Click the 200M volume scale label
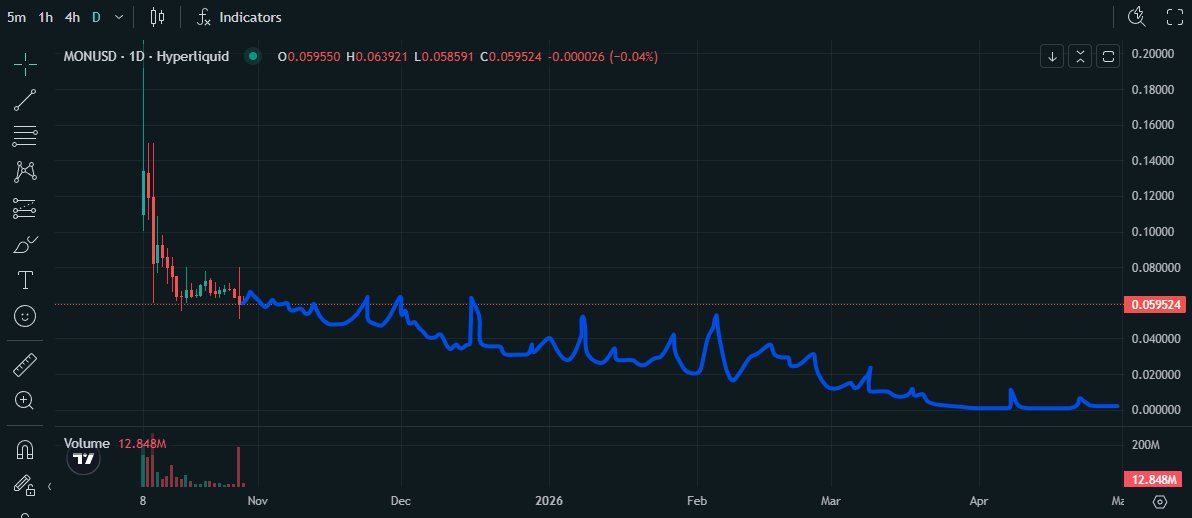 tap(1145, 444)
